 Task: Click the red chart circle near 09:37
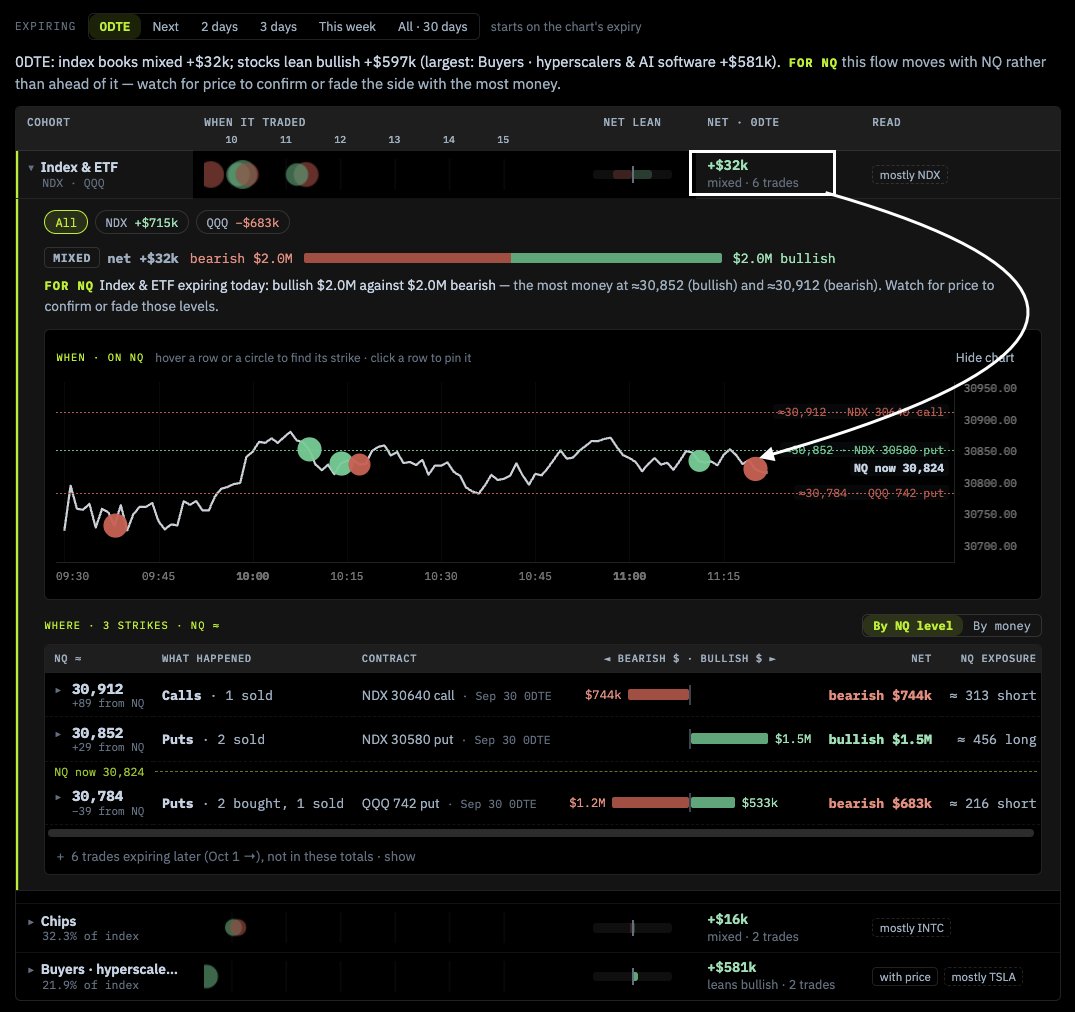[x=115, y=525]
